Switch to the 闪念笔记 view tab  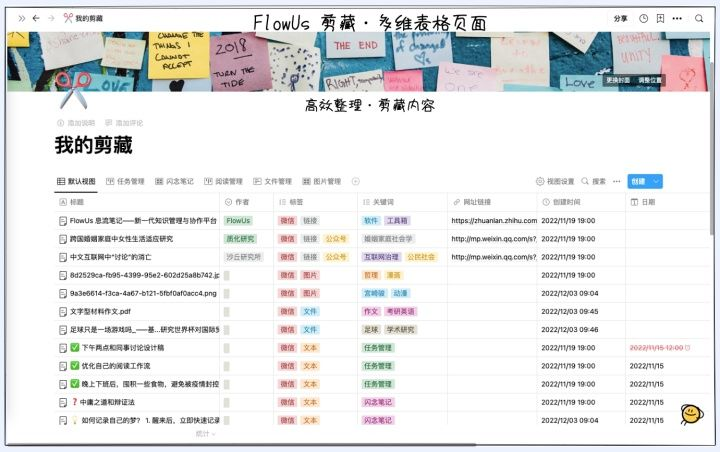[x=174, y=181]
